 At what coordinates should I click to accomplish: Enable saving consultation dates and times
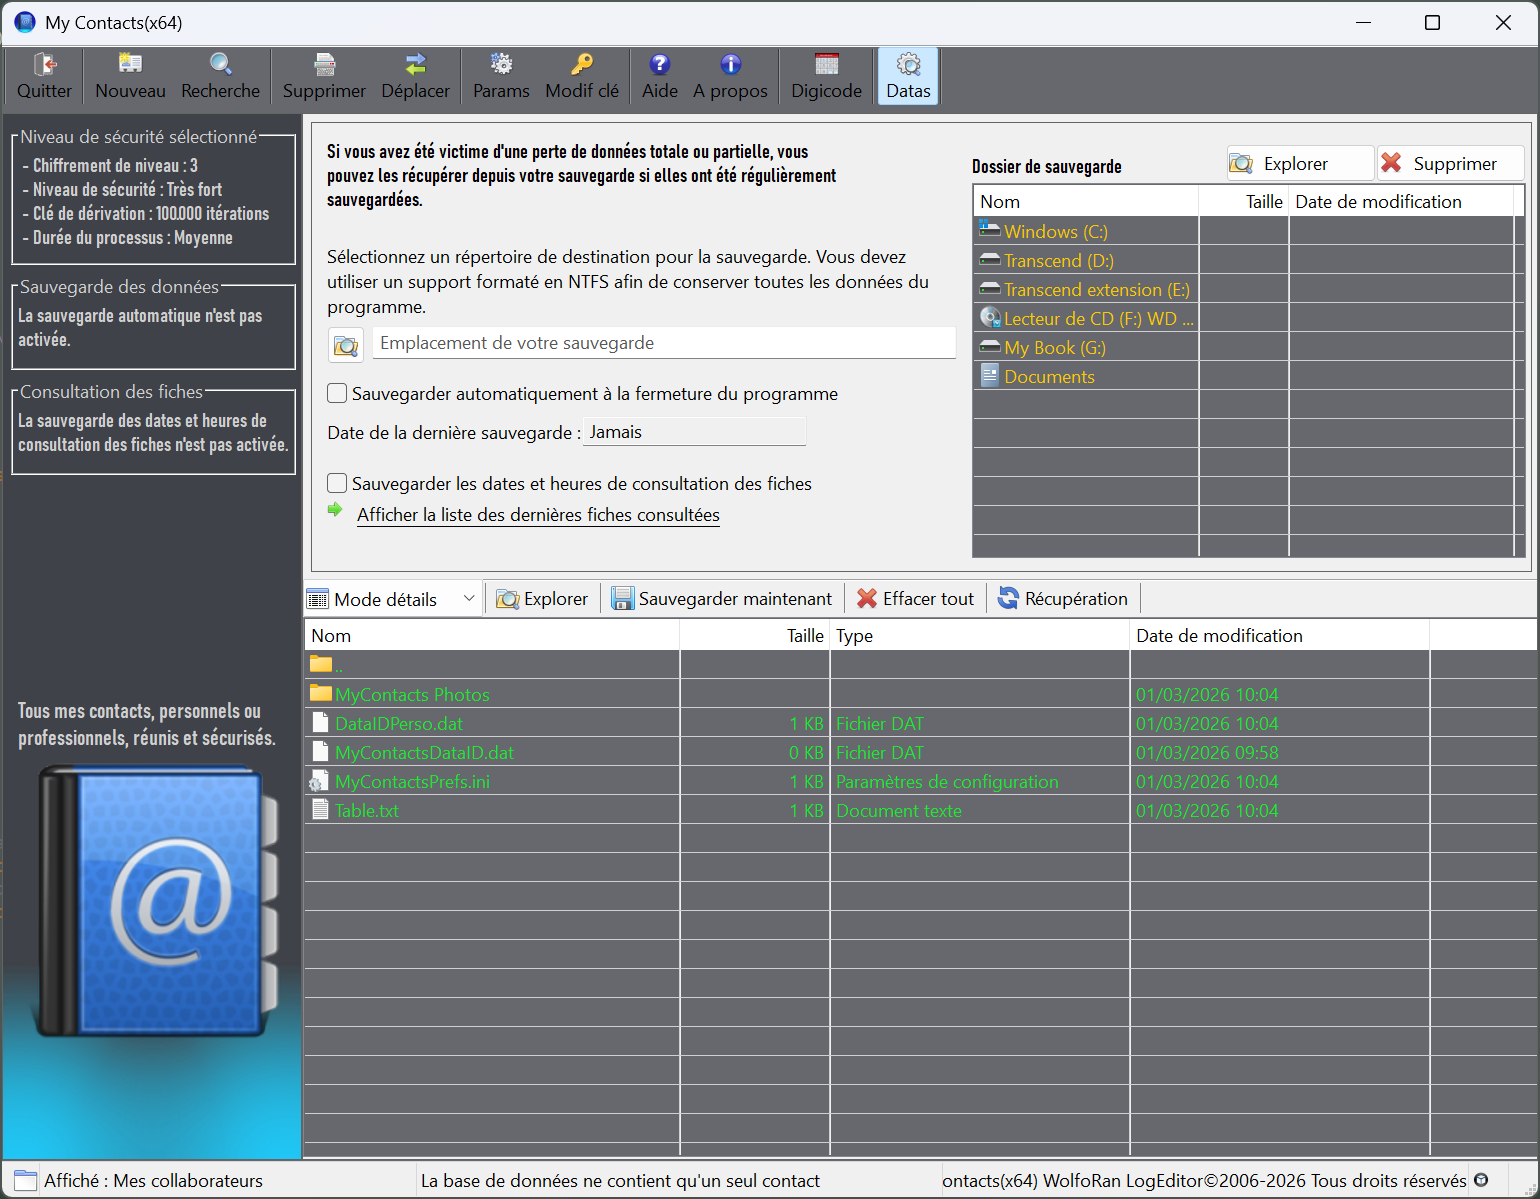[338, 484]
